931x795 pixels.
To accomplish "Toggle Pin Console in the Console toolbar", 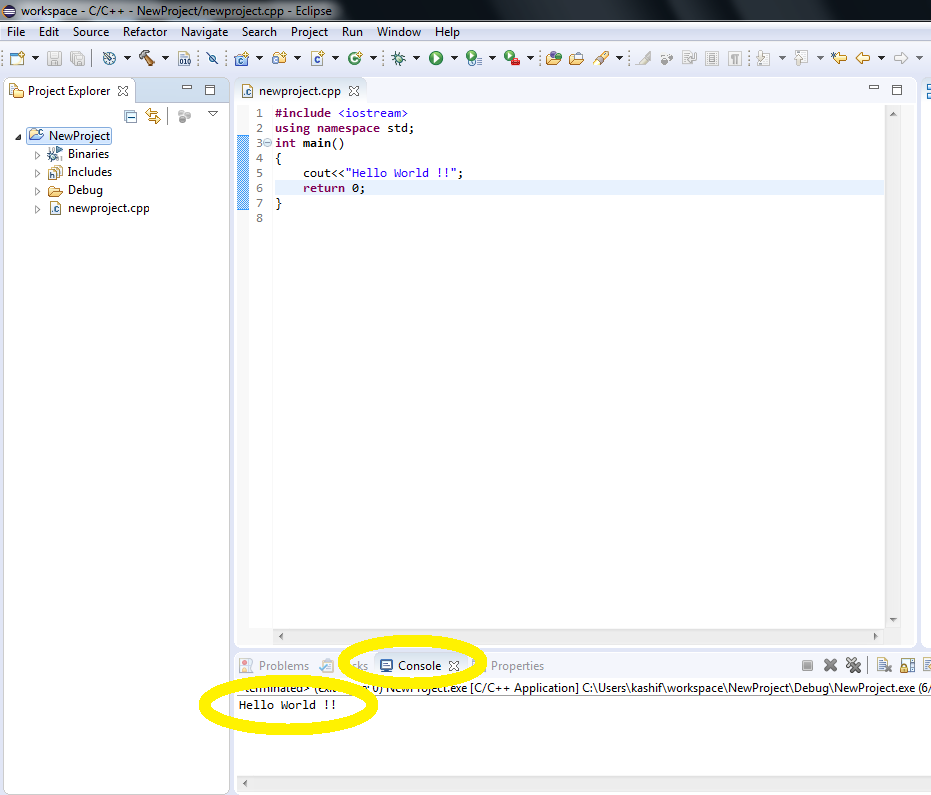I will pyautogui.click(x=927, y=665).
